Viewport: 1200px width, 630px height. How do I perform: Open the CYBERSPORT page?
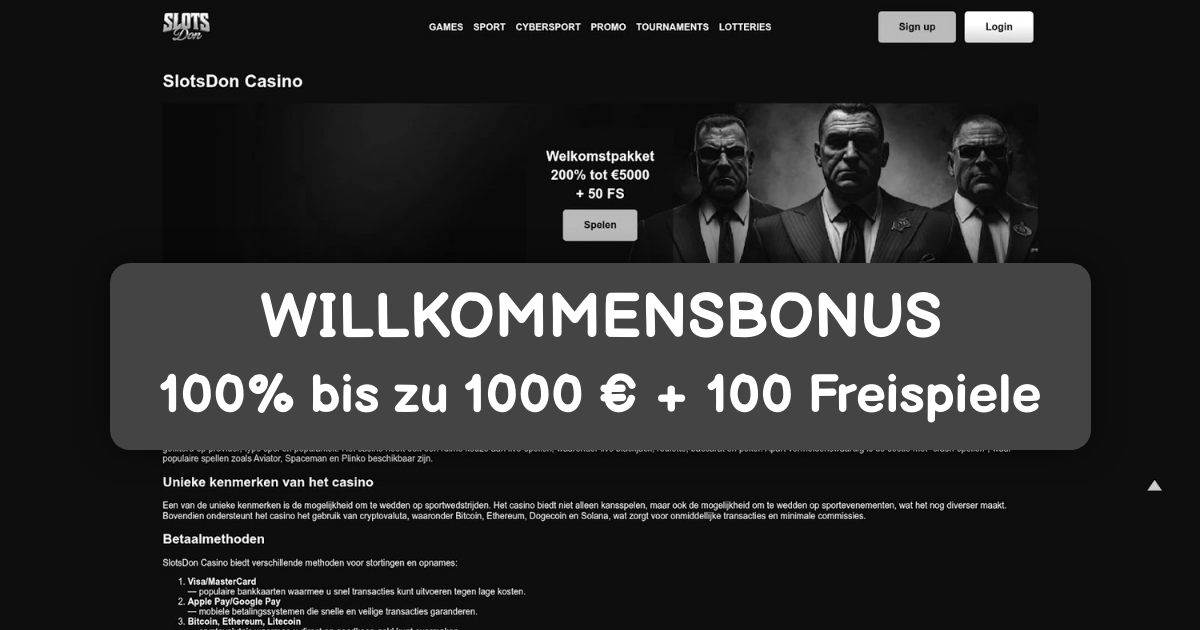(548, 27)
